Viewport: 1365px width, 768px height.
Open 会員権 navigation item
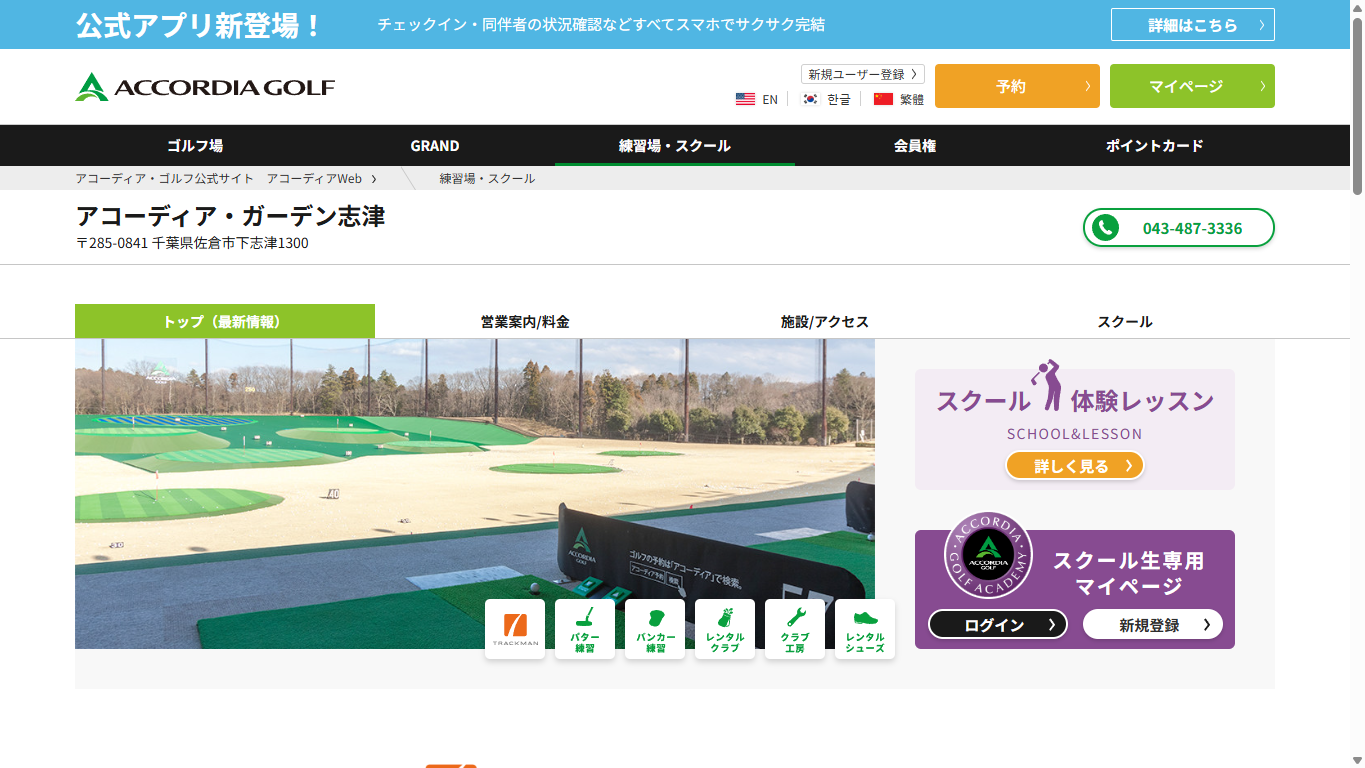pyautogui.click(x=915, y=145)
